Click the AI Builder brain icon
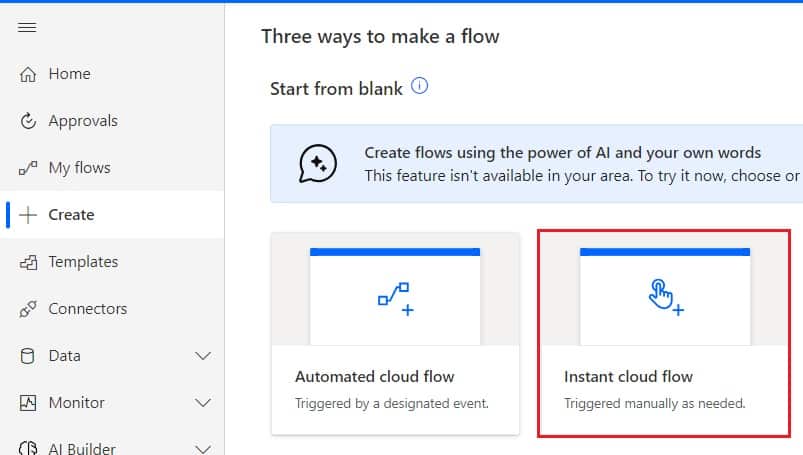803x455 pixels. coord(28,448)
